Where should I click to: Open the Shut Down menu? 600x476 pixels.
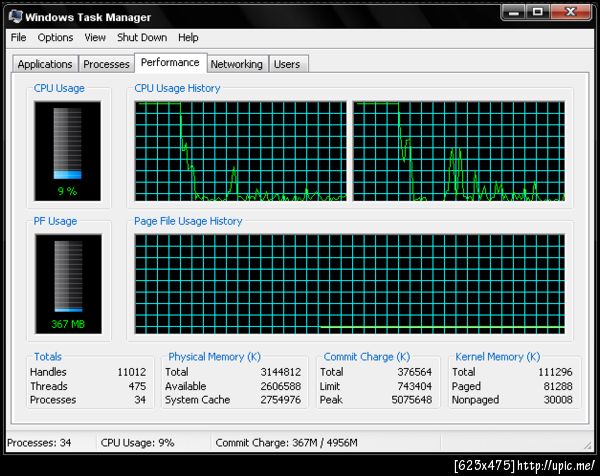coord(142,37)
